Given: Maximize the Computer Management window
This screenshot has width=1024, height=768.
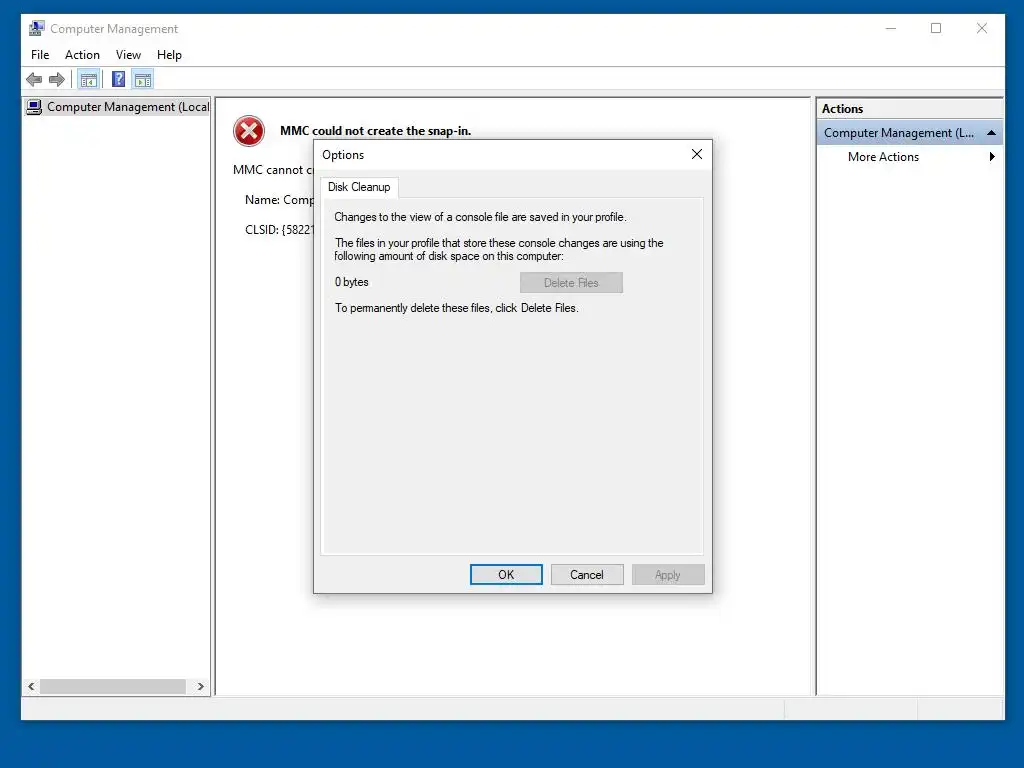Looking at the screenshot, I should (936, 28).
